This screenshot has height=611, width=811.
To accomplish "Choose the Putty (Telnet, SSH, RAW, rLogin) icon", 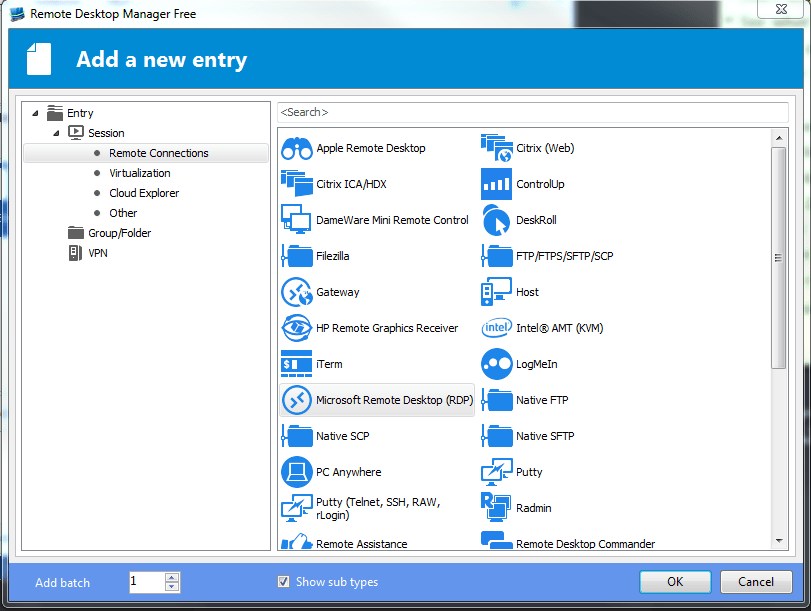I will click(x=296, y=508).
